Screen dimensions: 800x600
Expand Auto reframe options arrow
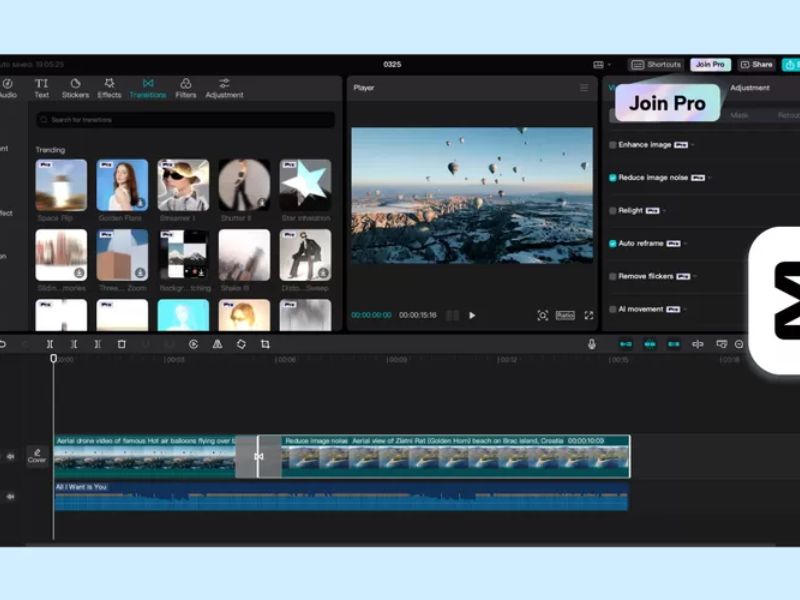pos(686,244)
